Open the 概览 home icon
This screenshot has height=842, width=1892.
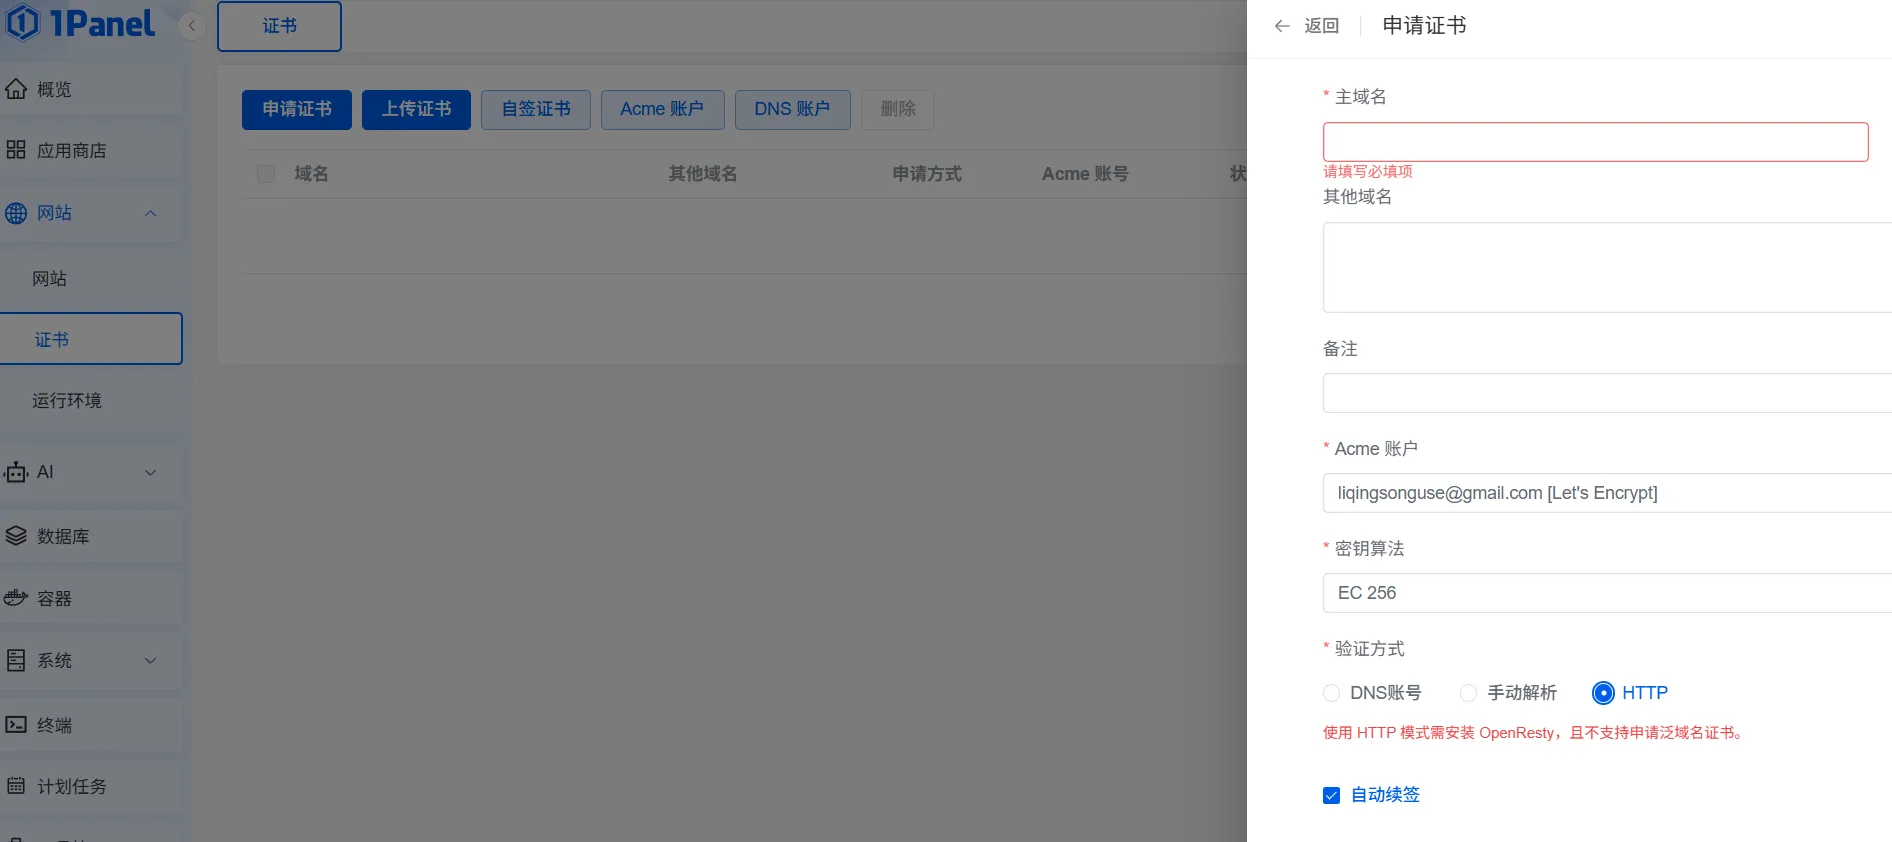pyautogui.click(x=16, y=89)
